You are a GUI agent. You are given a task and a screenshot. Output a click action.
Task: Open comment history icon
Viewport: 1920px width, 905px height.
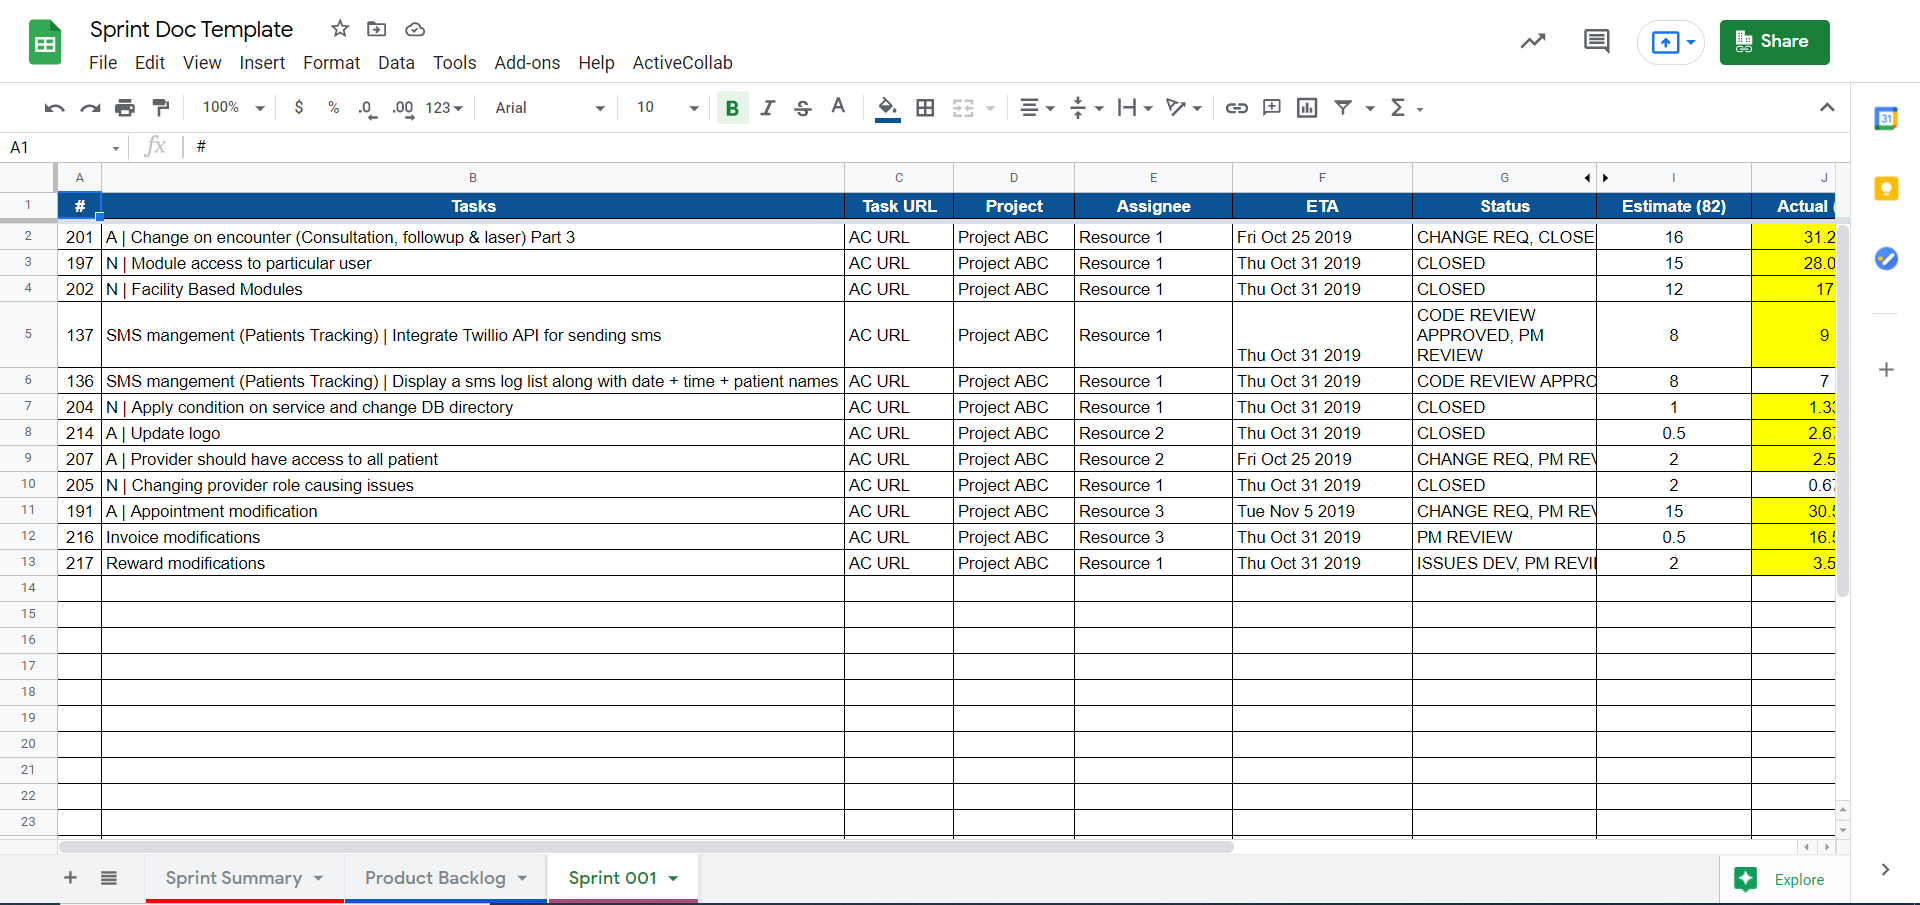tap(1597, 41)
